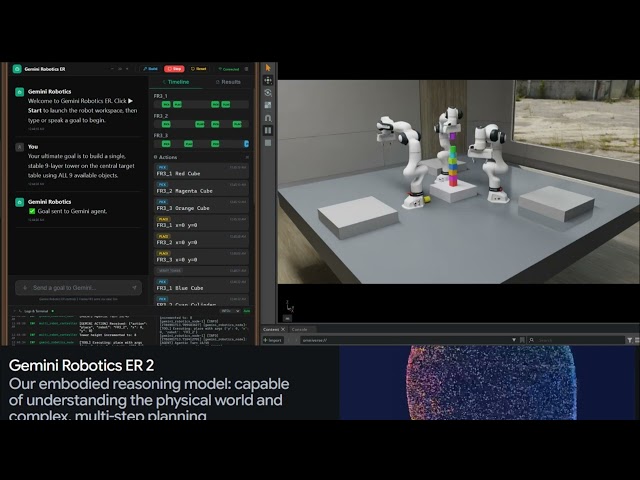Screen dimensions: 640x480
Task: Click first pick marker in FR3_1 timeline
Action: tap(166, 104)
